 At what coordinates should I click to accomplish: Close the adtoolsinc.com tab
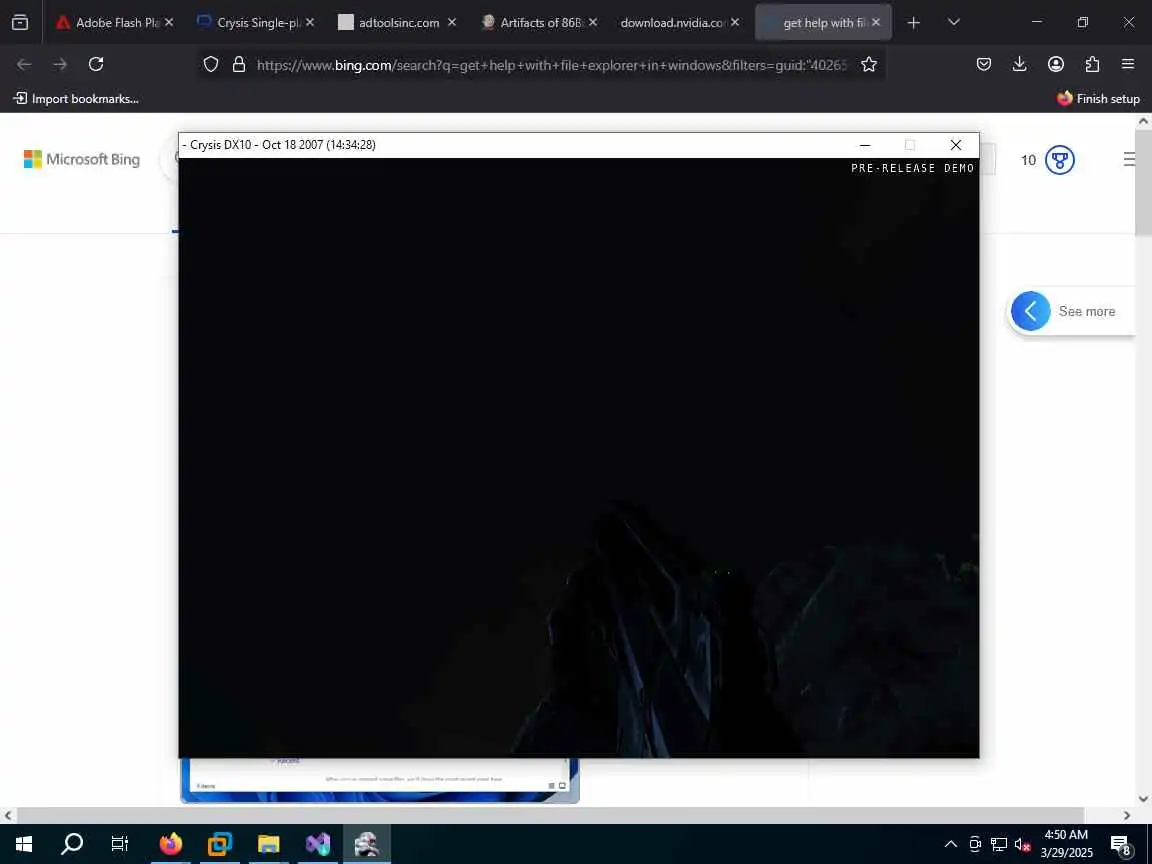[452, 23]
